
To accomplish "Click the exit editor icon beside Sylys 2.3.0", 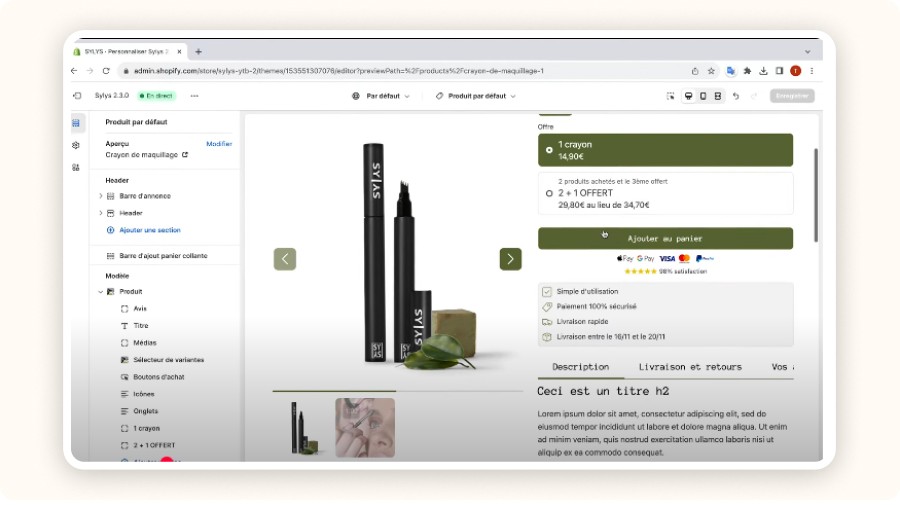I will tap(77, 96).
